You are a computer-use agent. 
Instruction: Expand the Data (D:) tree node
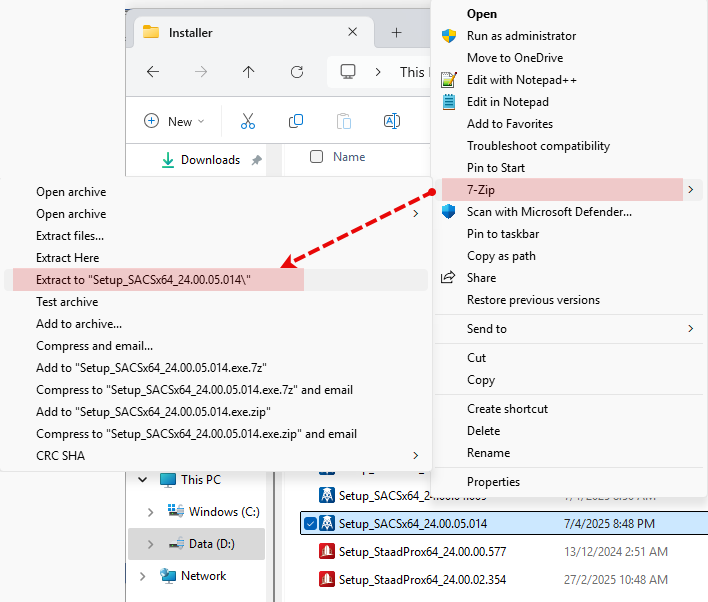coord(150,544)
